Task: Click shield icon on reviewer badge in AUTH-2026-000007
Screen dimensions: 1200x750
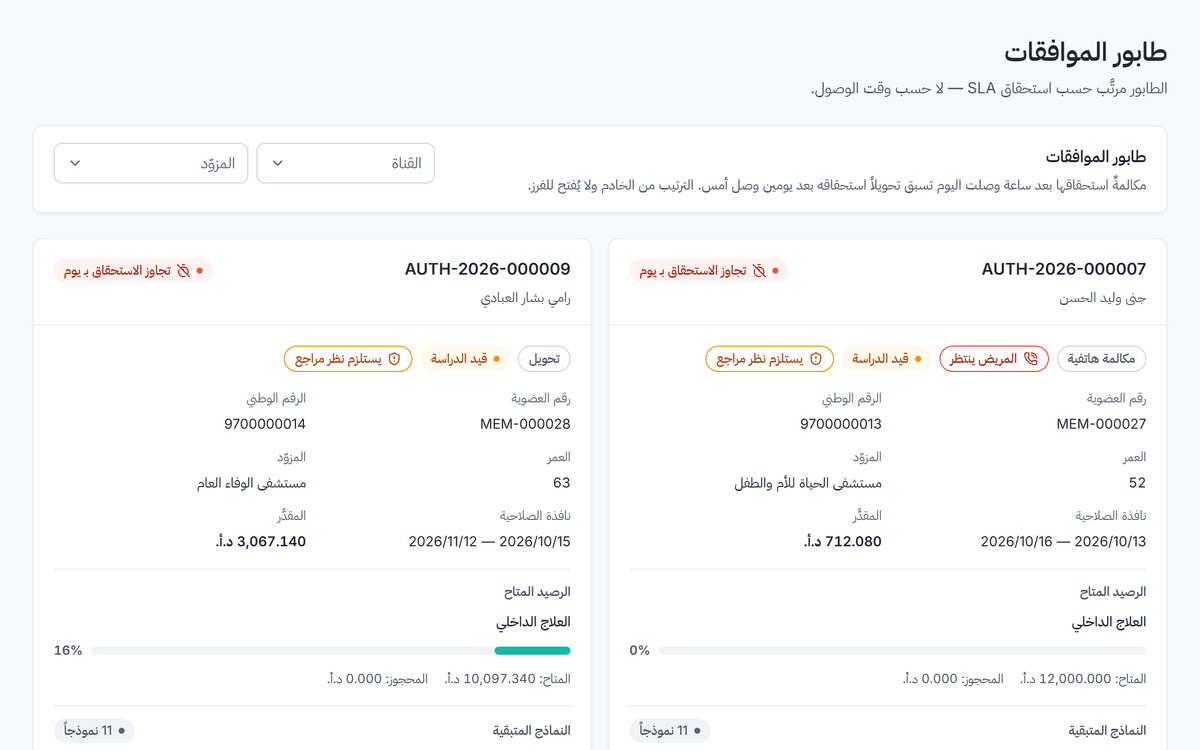Action: (817, 358)
